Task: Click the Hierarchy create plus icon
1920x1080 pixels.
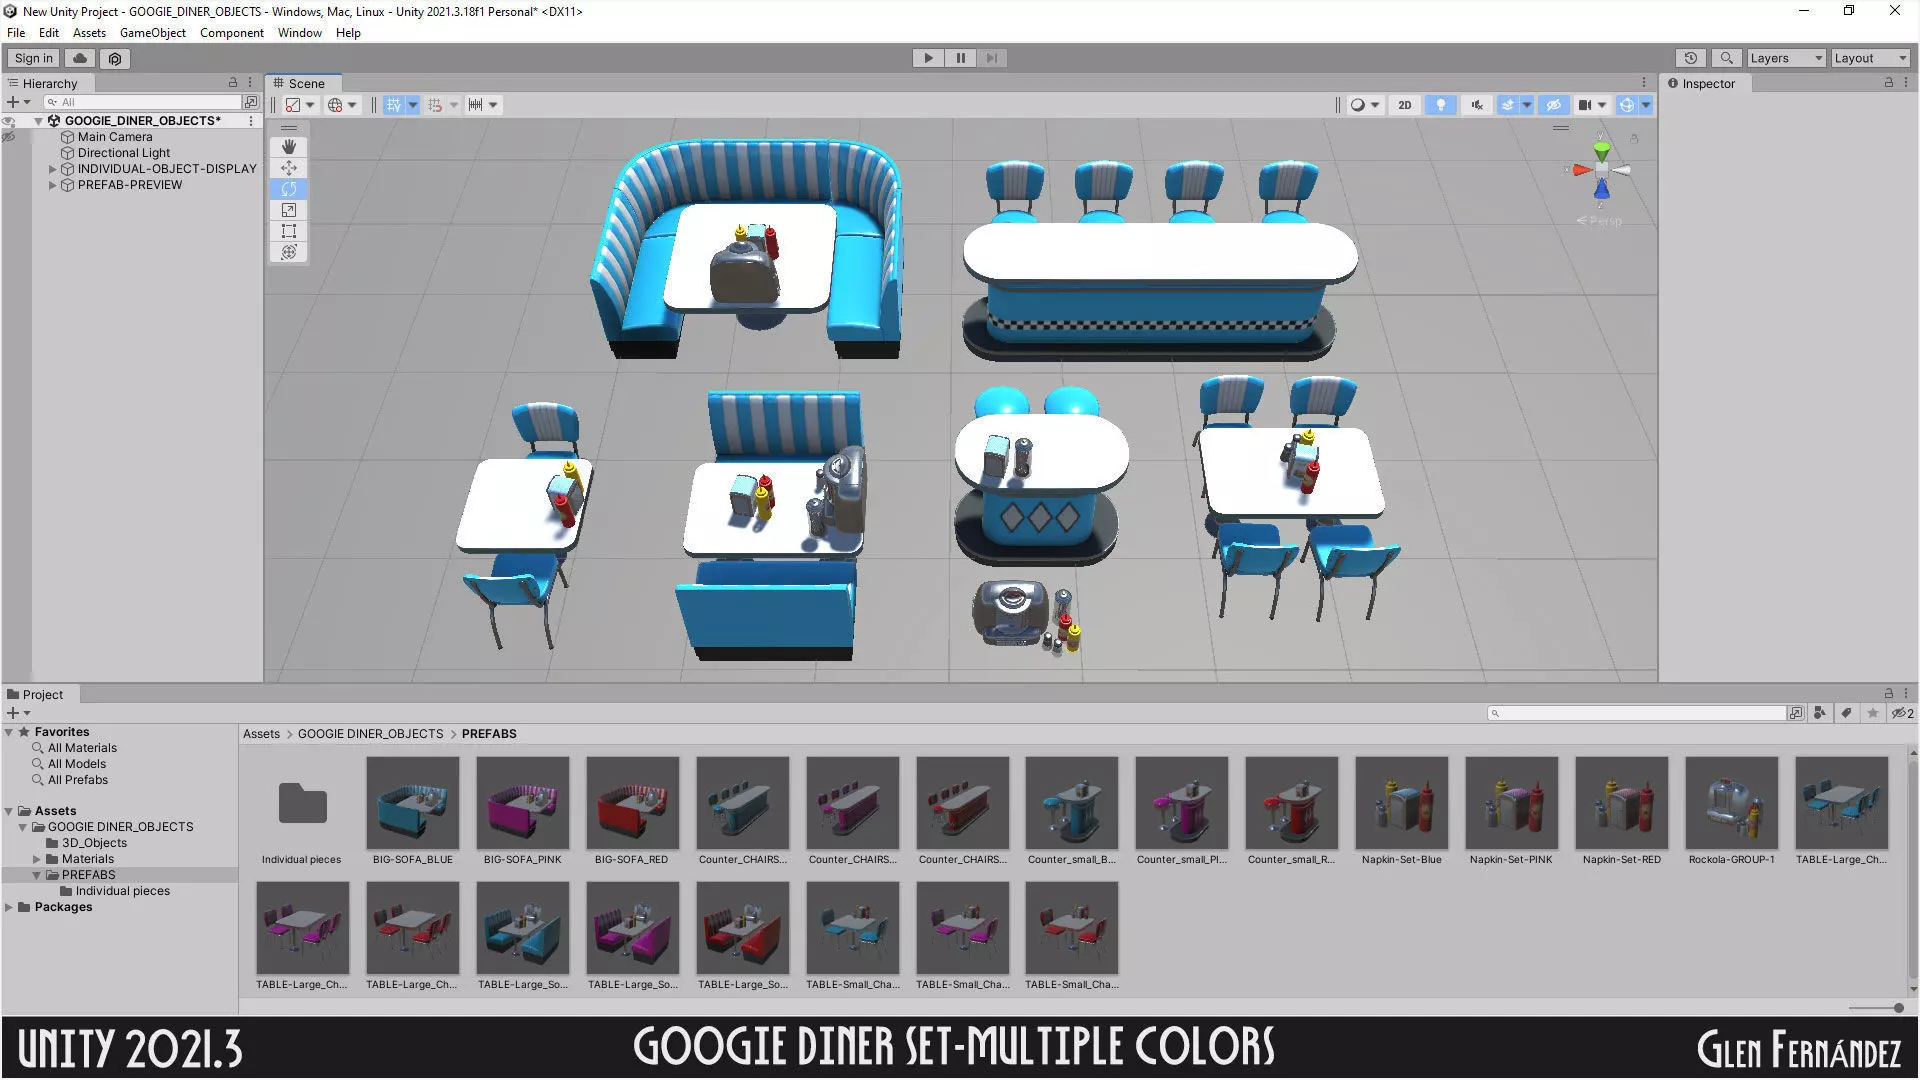Action: point(13,102)
